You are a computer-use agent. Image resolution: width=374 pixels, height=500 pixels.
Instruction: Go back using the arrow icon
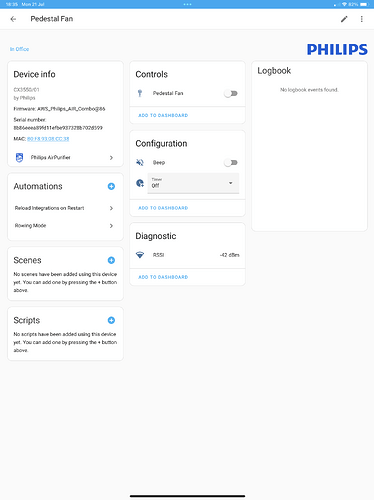tap(13, 19)
